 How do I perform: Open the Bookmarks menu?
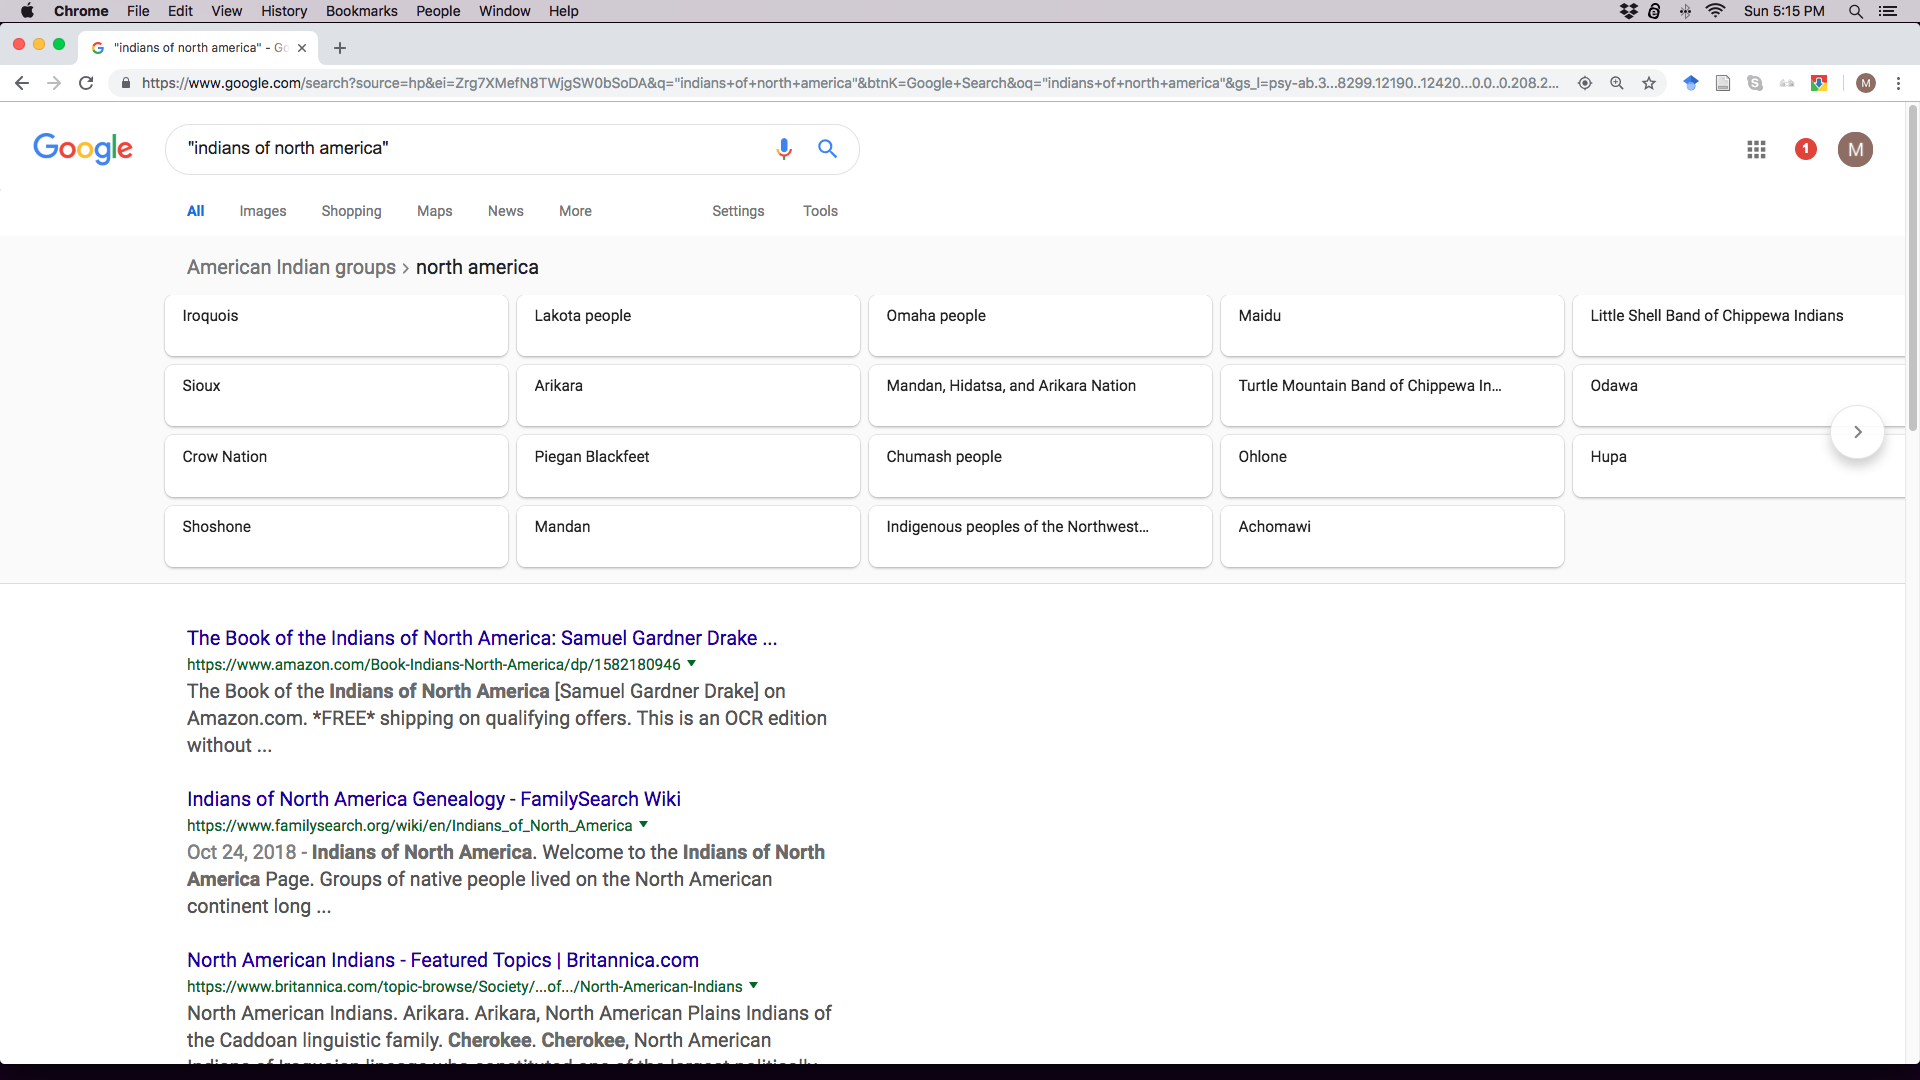click(x=361, y=11)
